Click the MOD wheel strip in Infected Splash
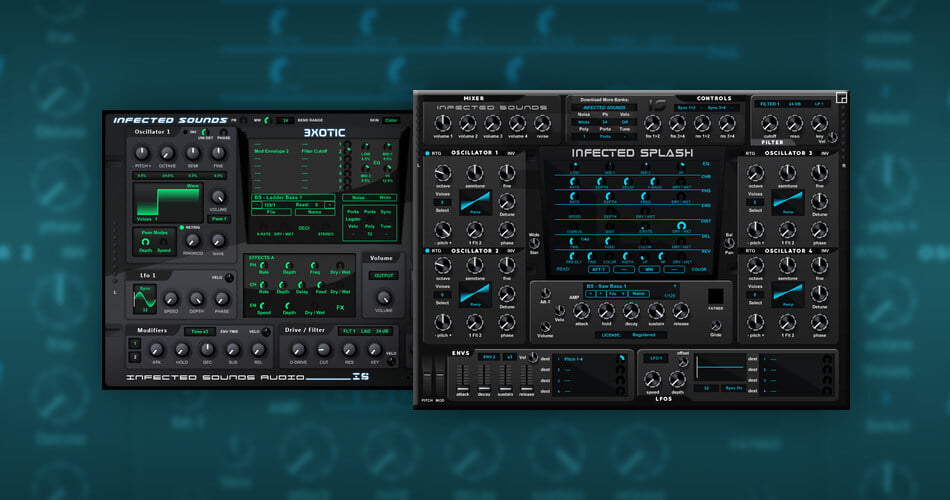This screenshot has width=950, height=500. pyautogui.click(x=440, y=376)
